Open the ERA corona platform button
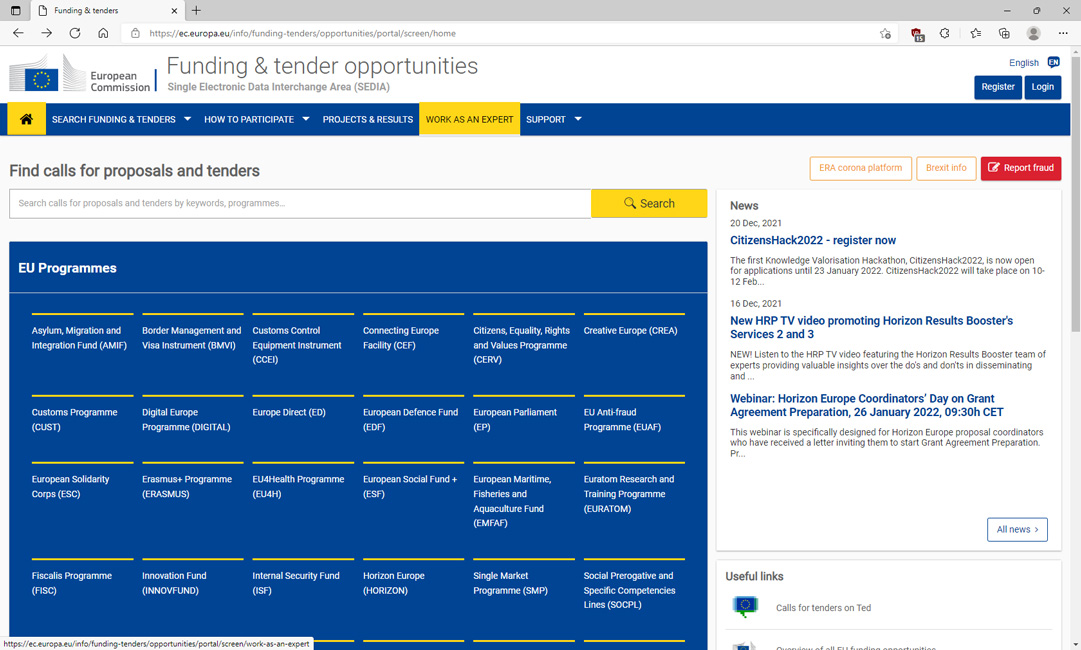Image resolution: width=1081 pixels, height=650 pixels. pyautogui.click(x=860, y=168)
